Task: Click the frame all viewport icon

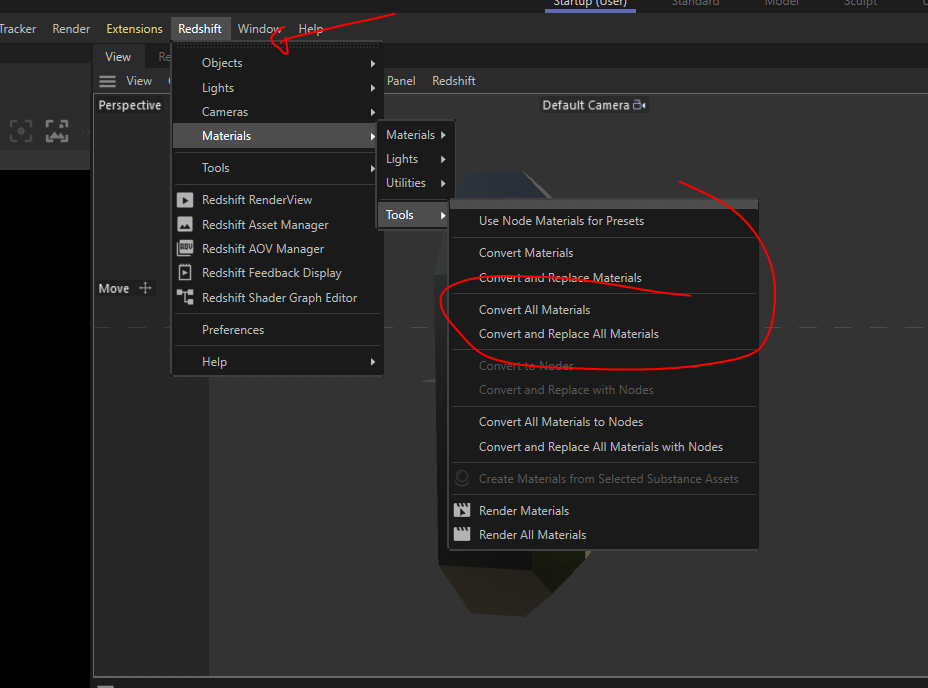Action: tap(57, 131)
